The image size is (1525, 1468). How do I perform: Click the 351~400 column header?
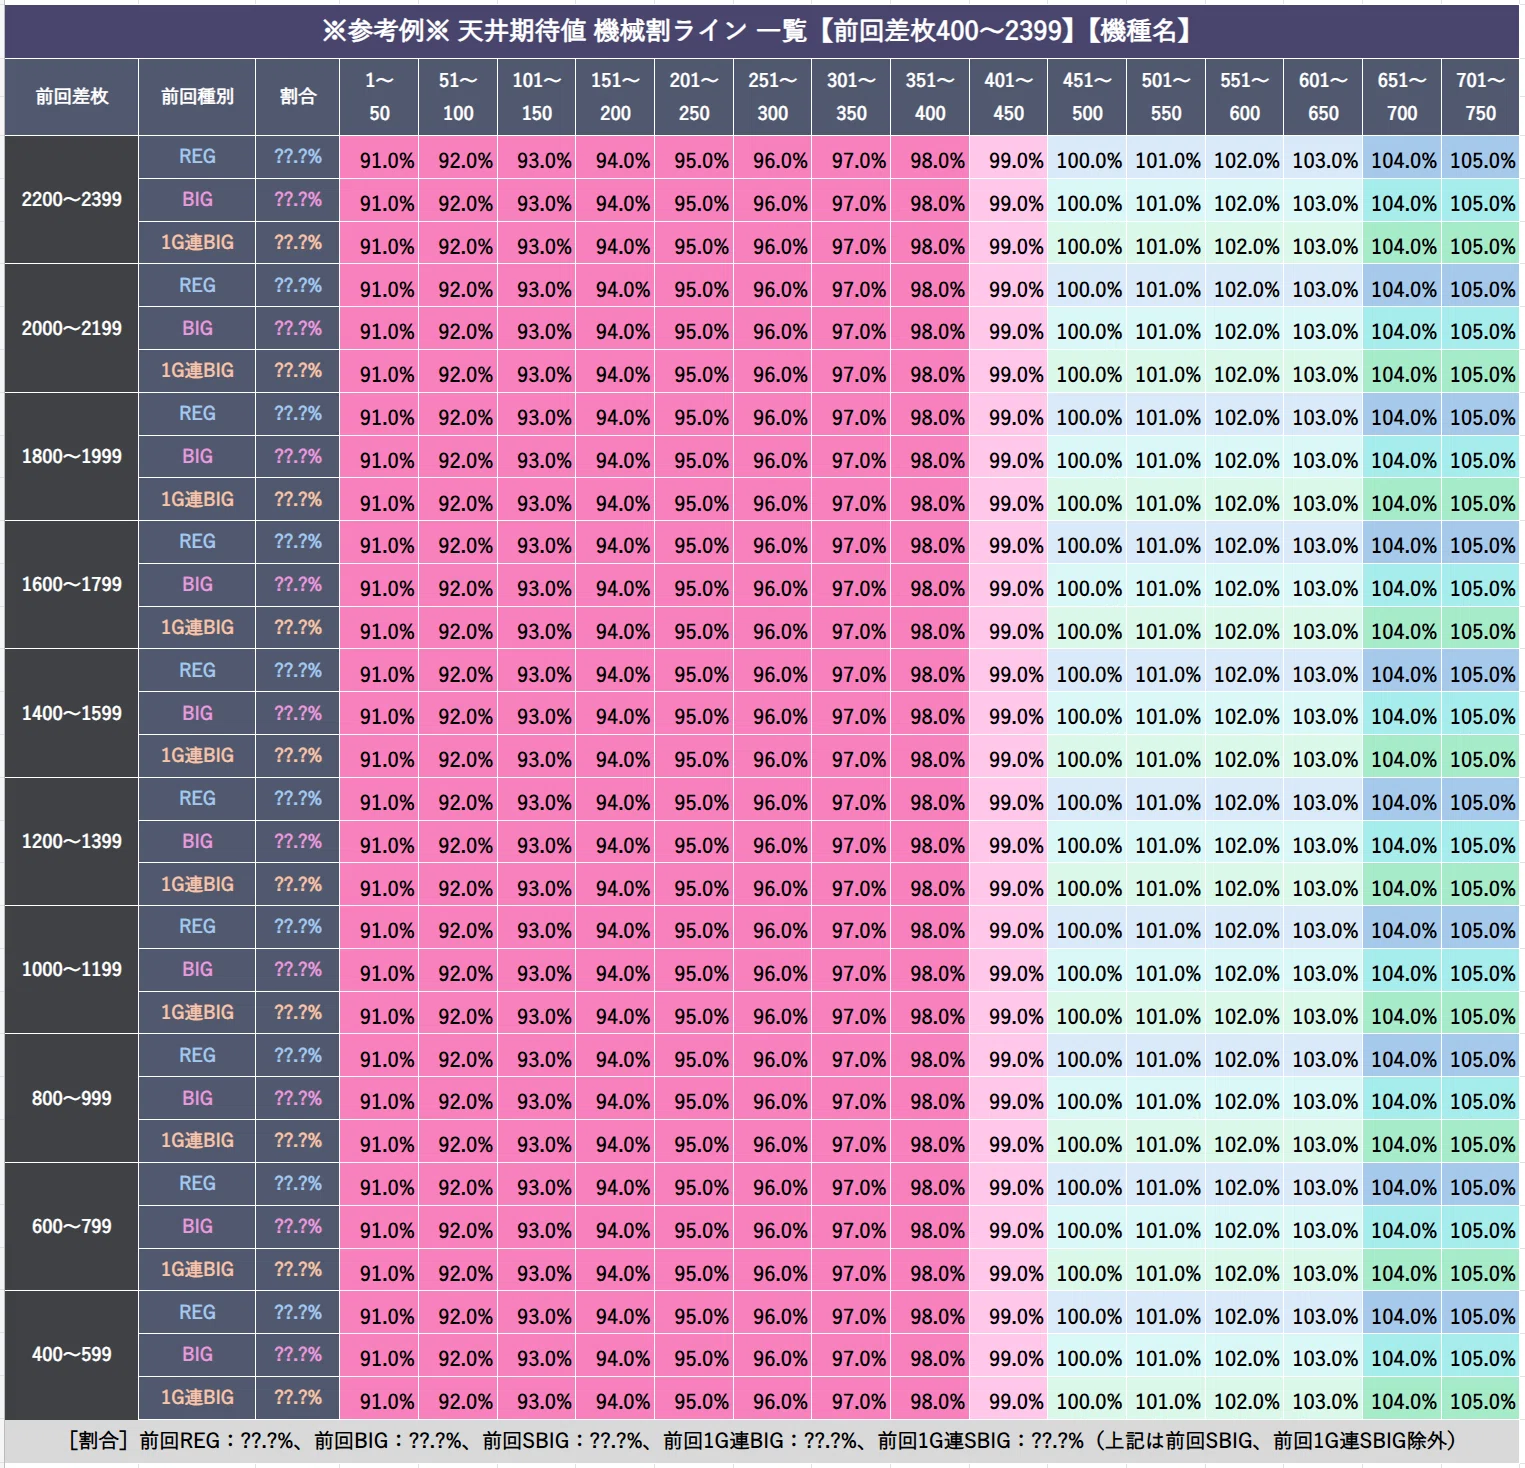[x=930, y=97]
